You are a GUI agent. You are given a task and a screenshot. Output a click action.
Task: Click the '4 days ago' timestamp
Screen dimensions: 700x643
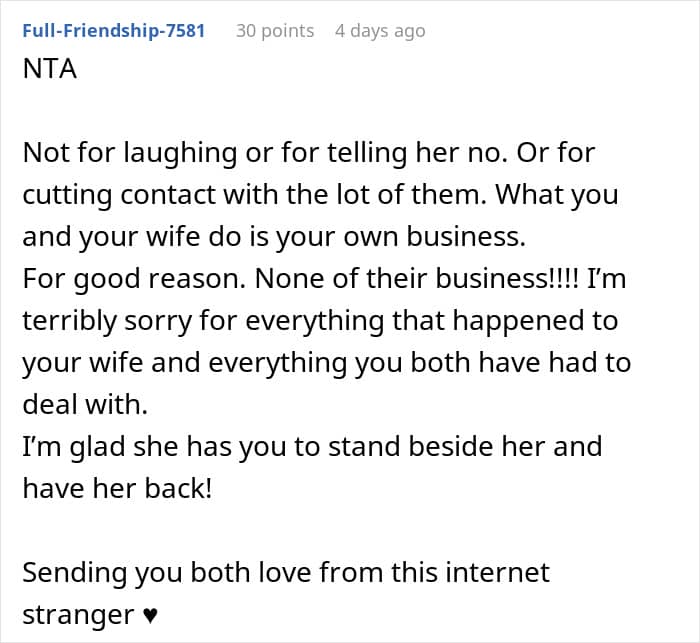tap(380, 31)
